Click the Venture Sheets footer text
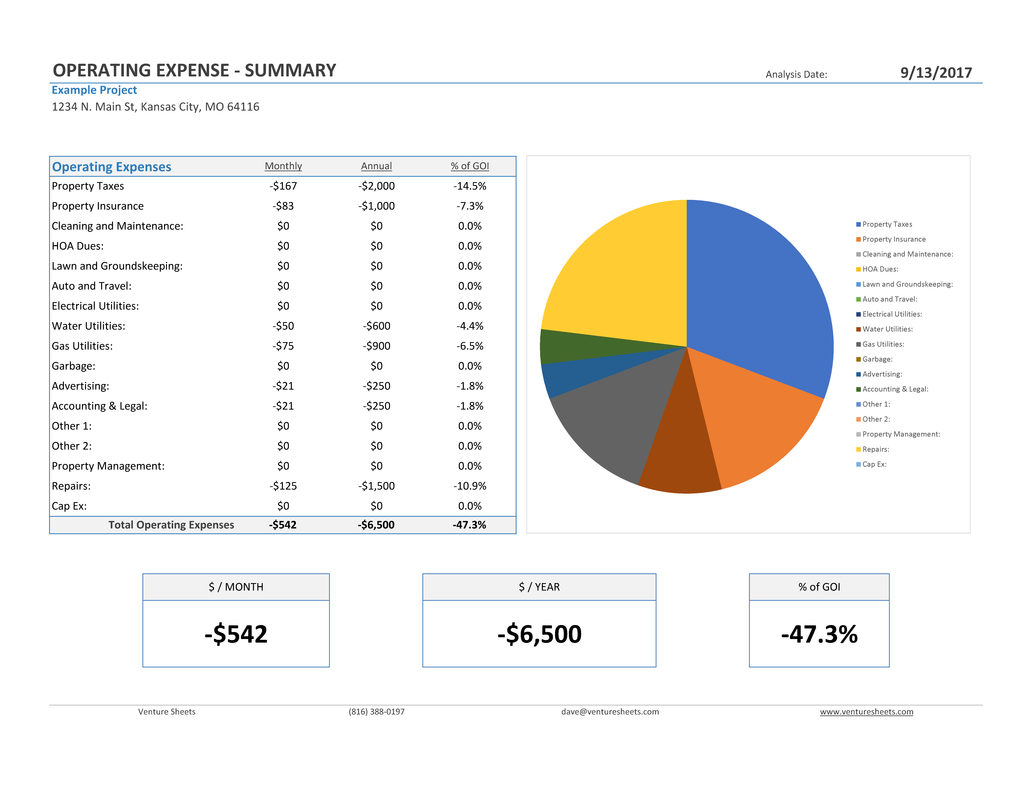Image resolution: width=1034 pixels, height=800 pixels. tap(167, 712)
